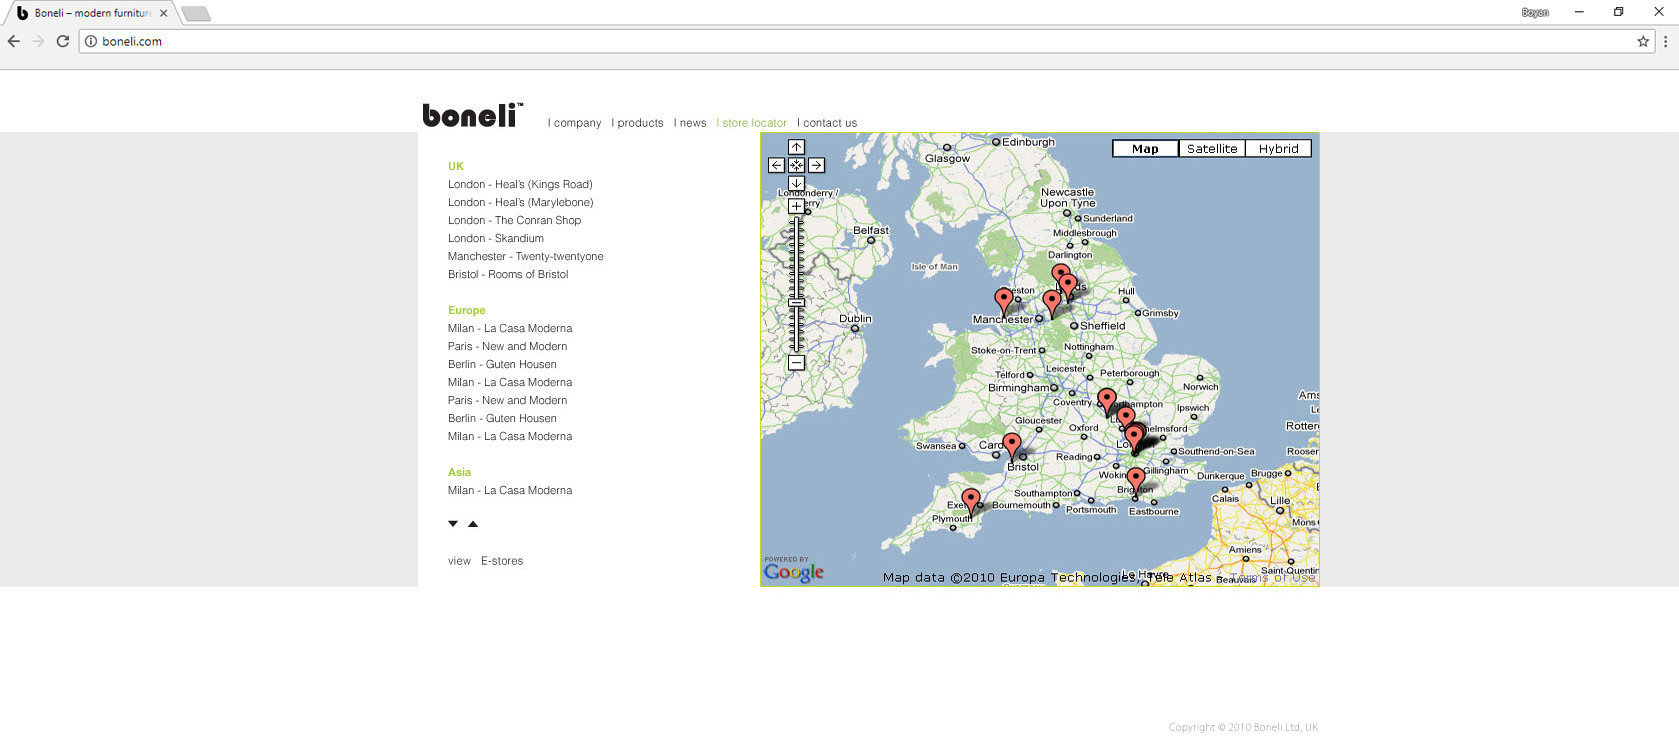Zoom in with the map plus button

(x=796, y=206)
